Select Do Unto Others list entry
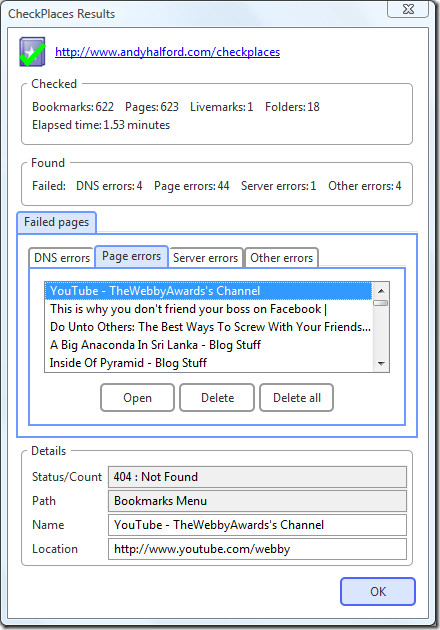The image size is (440, 630). 209,327
